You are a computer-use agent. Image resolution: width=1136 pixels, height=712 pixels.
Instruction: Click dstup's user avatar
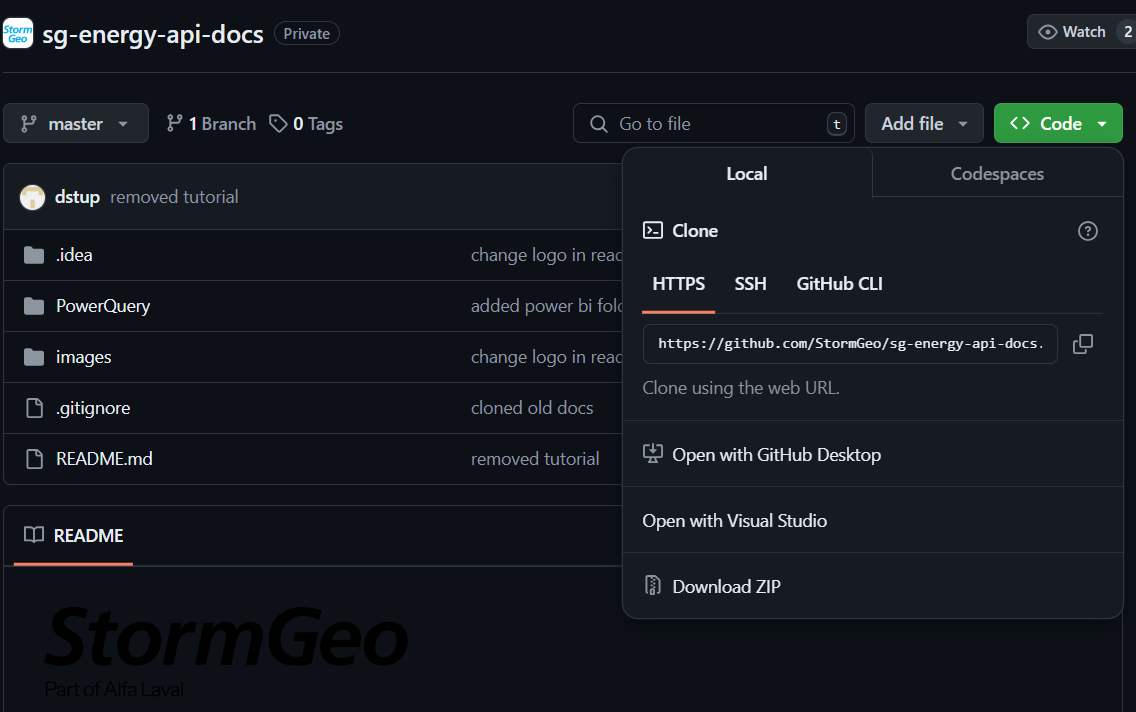pos(32,197)
